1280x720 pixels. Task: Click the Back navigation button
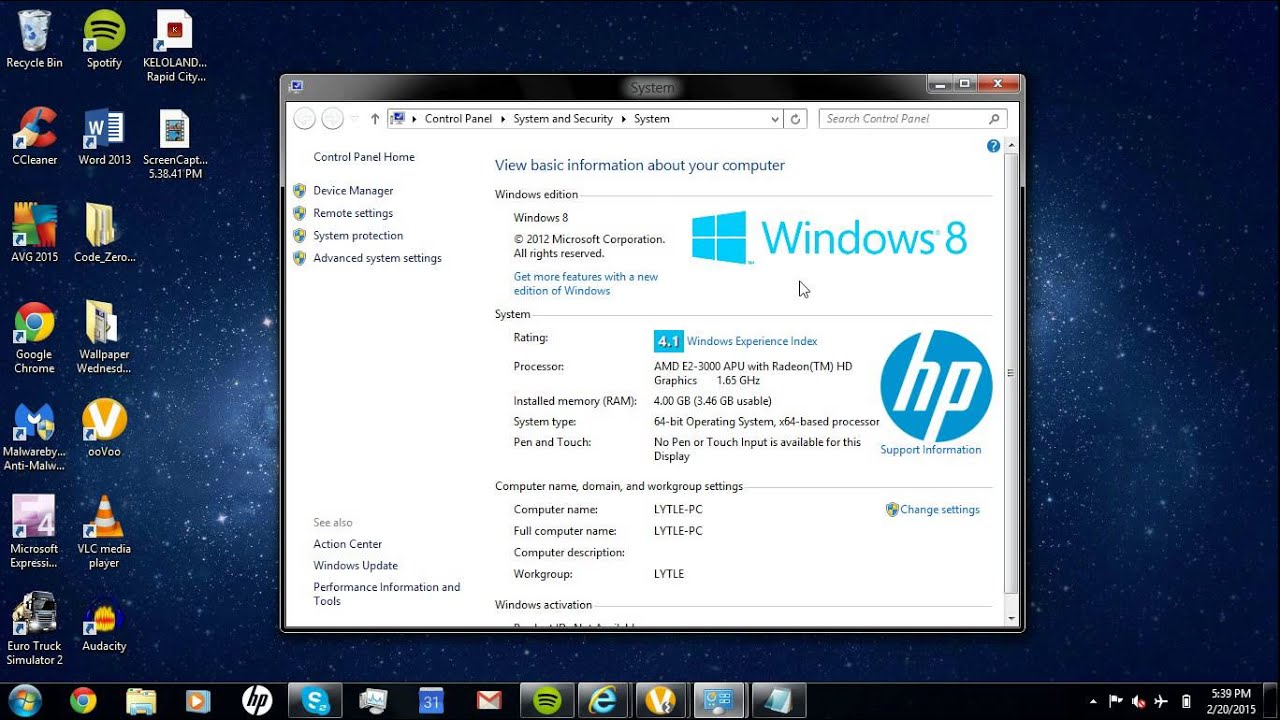pos(305,119)
